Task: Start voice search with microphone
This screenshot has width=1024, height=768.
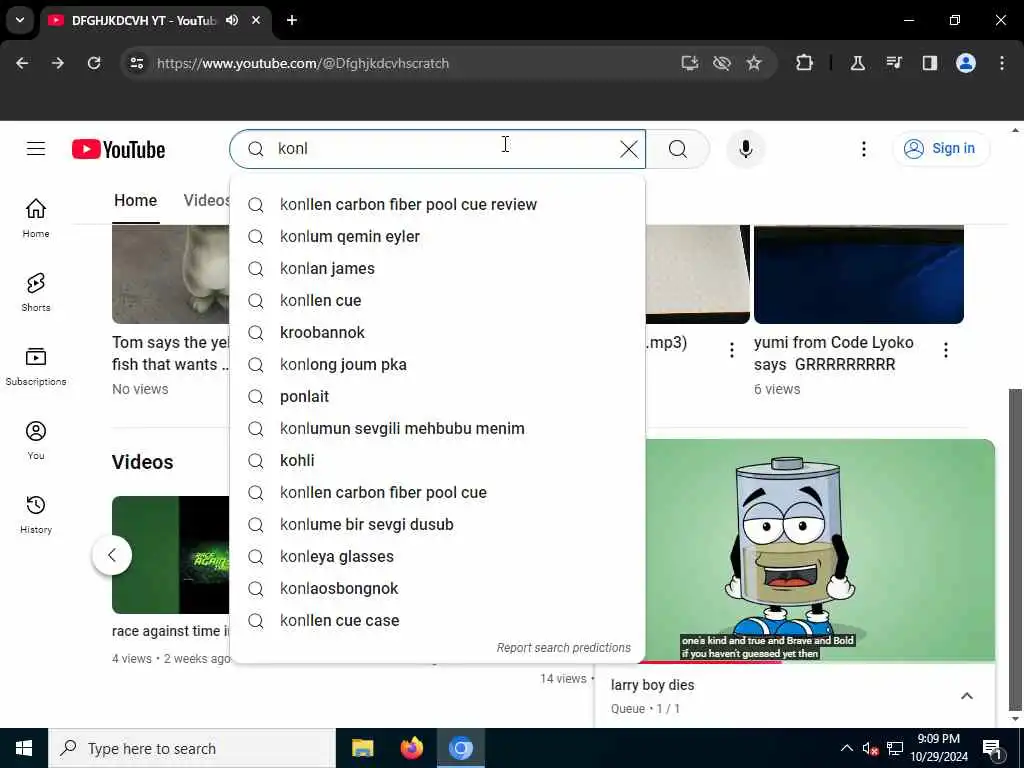Action: (x=745, y=149)
